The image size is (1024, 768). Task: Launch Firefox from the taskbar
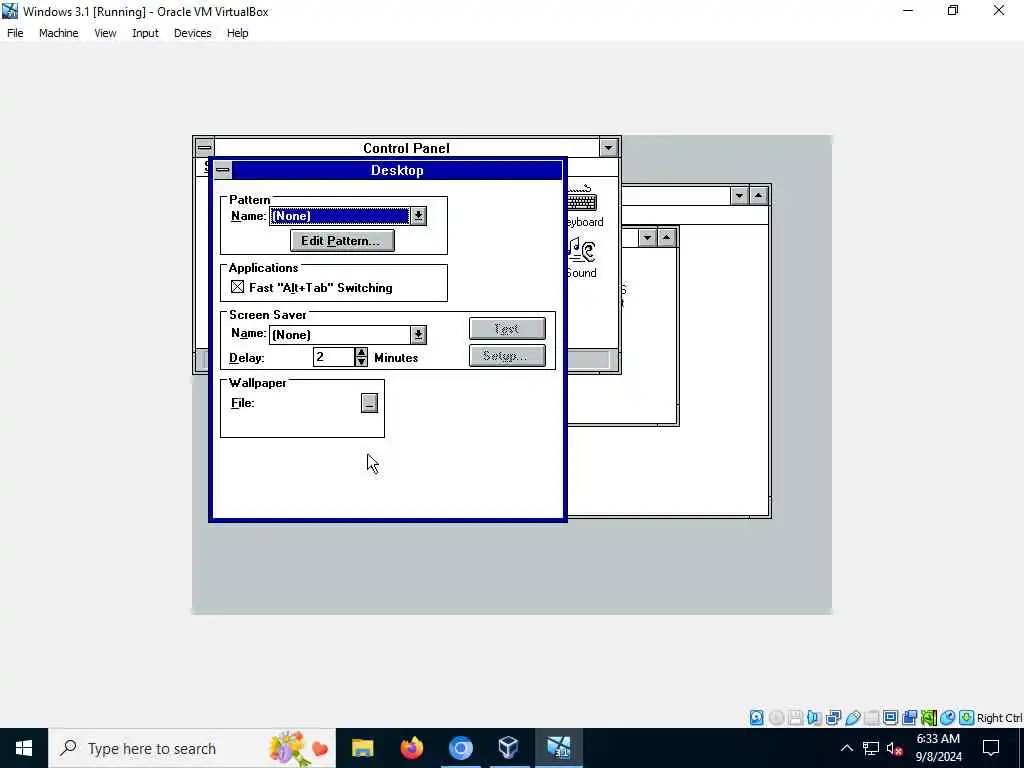(x=411, y=748)
